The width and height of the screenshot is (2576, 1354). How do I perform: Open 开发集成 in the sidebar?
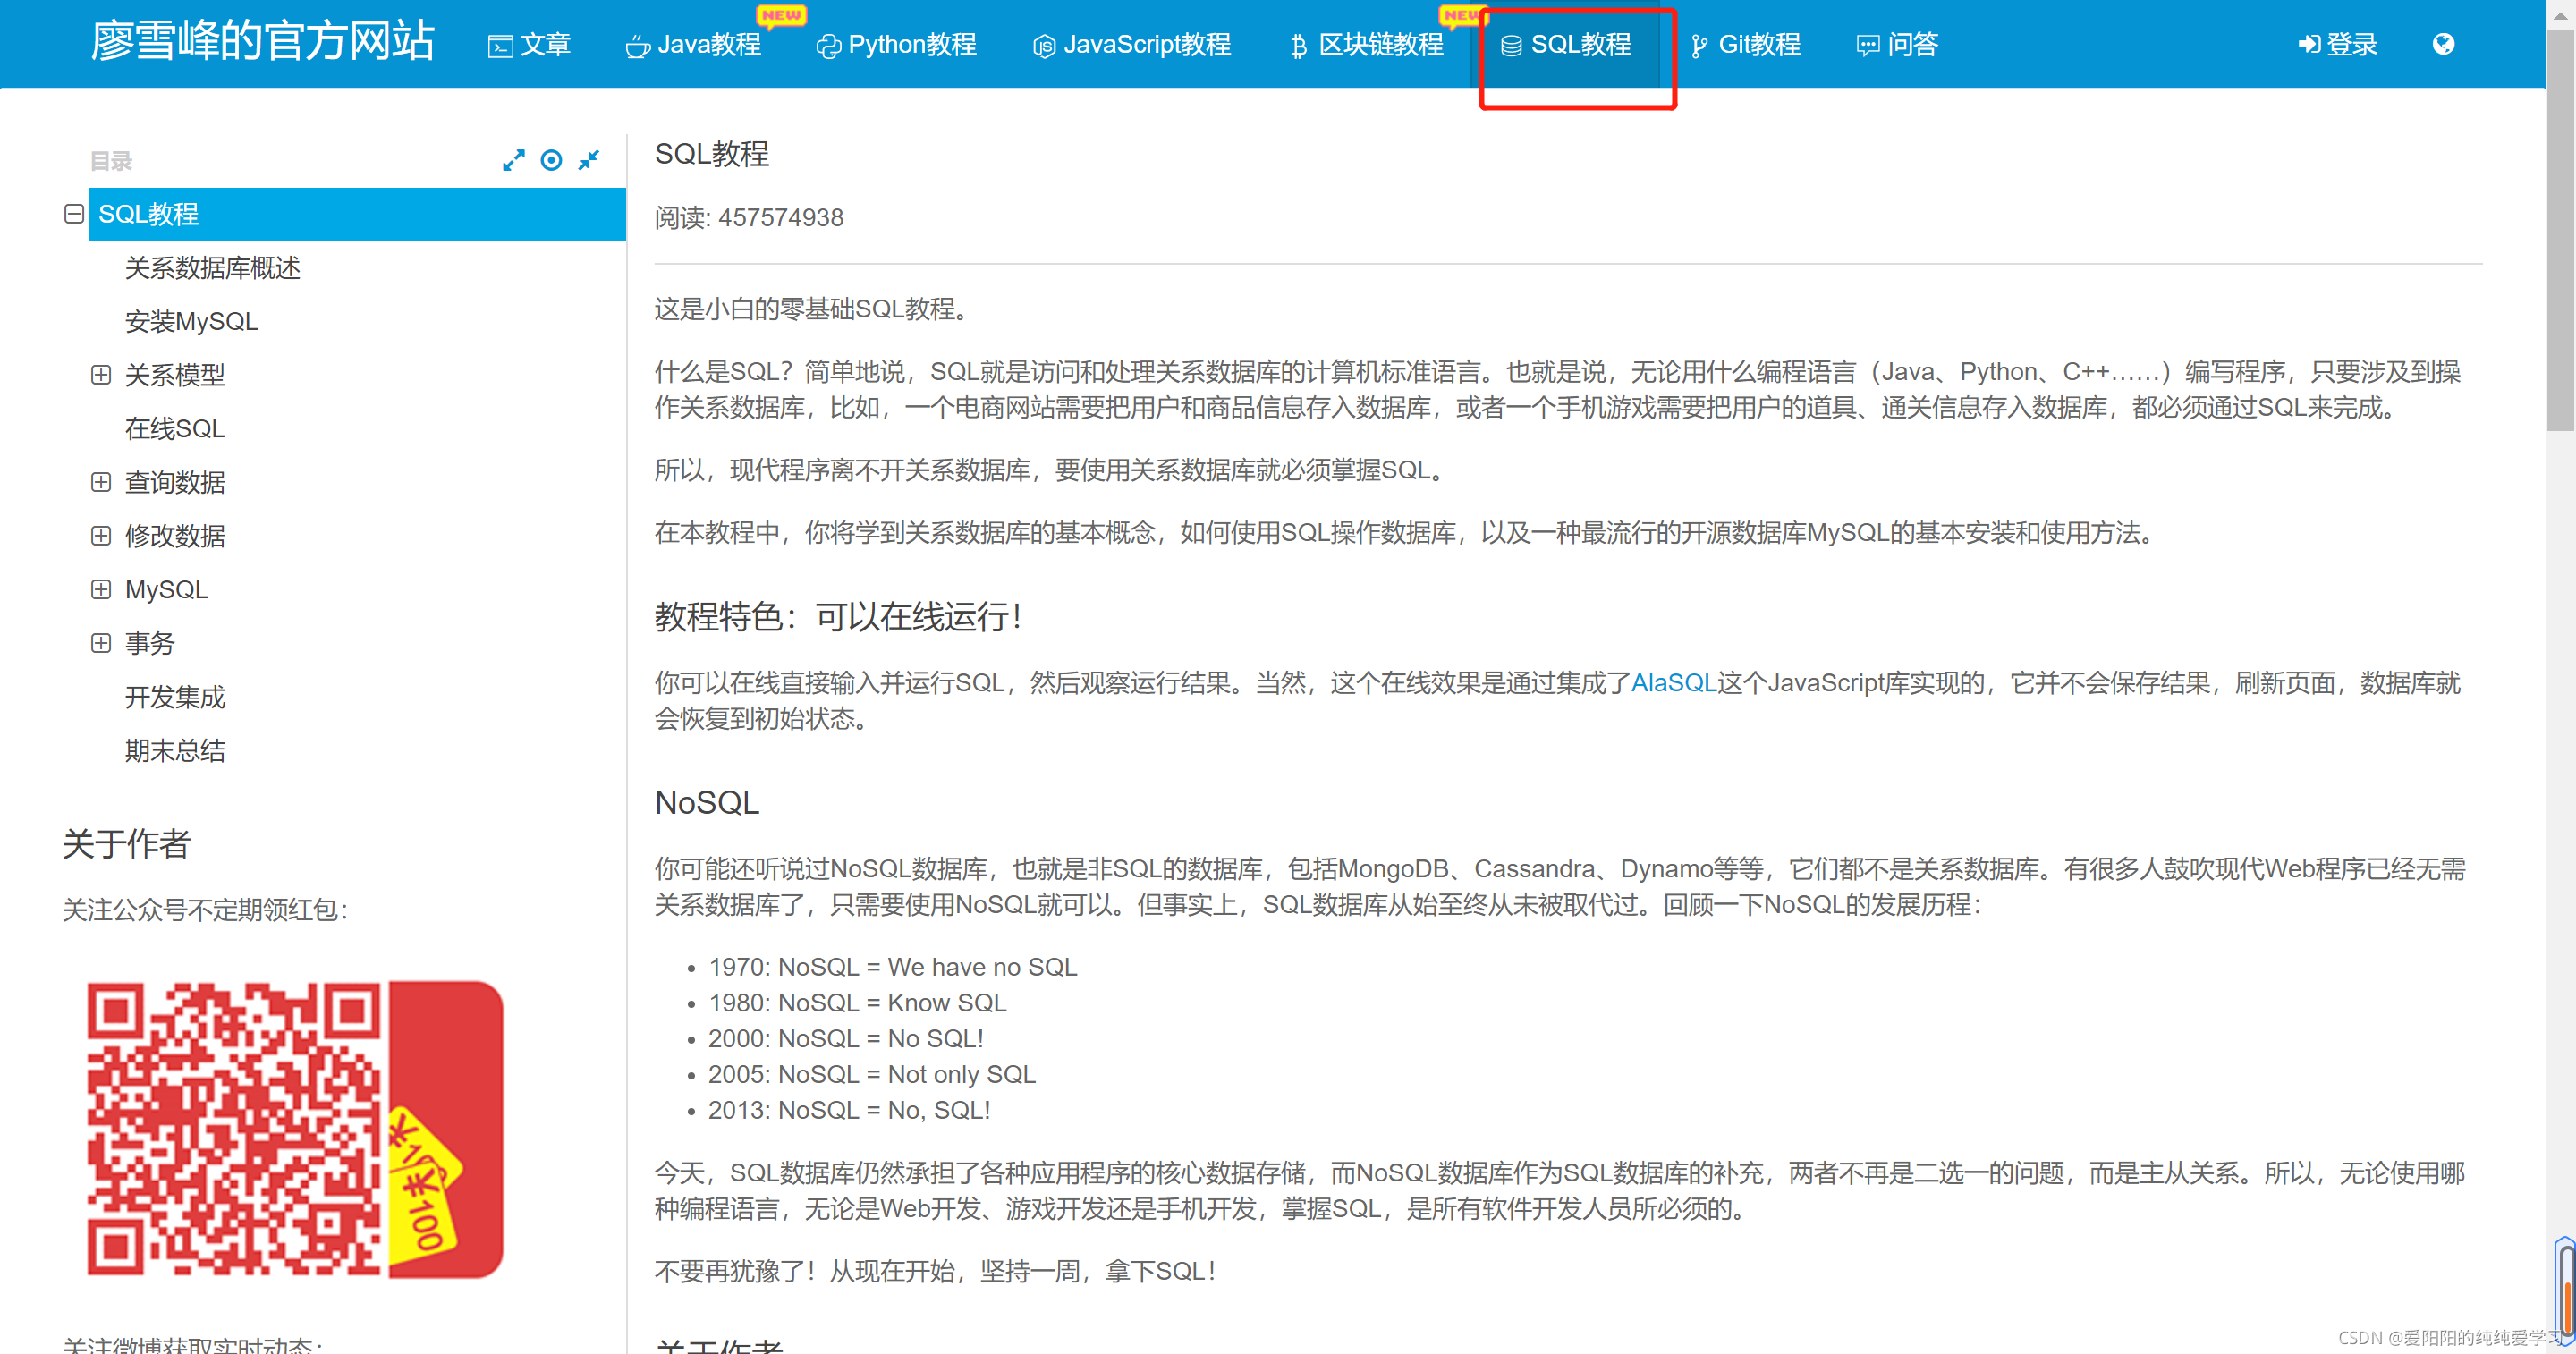[175, 697]
